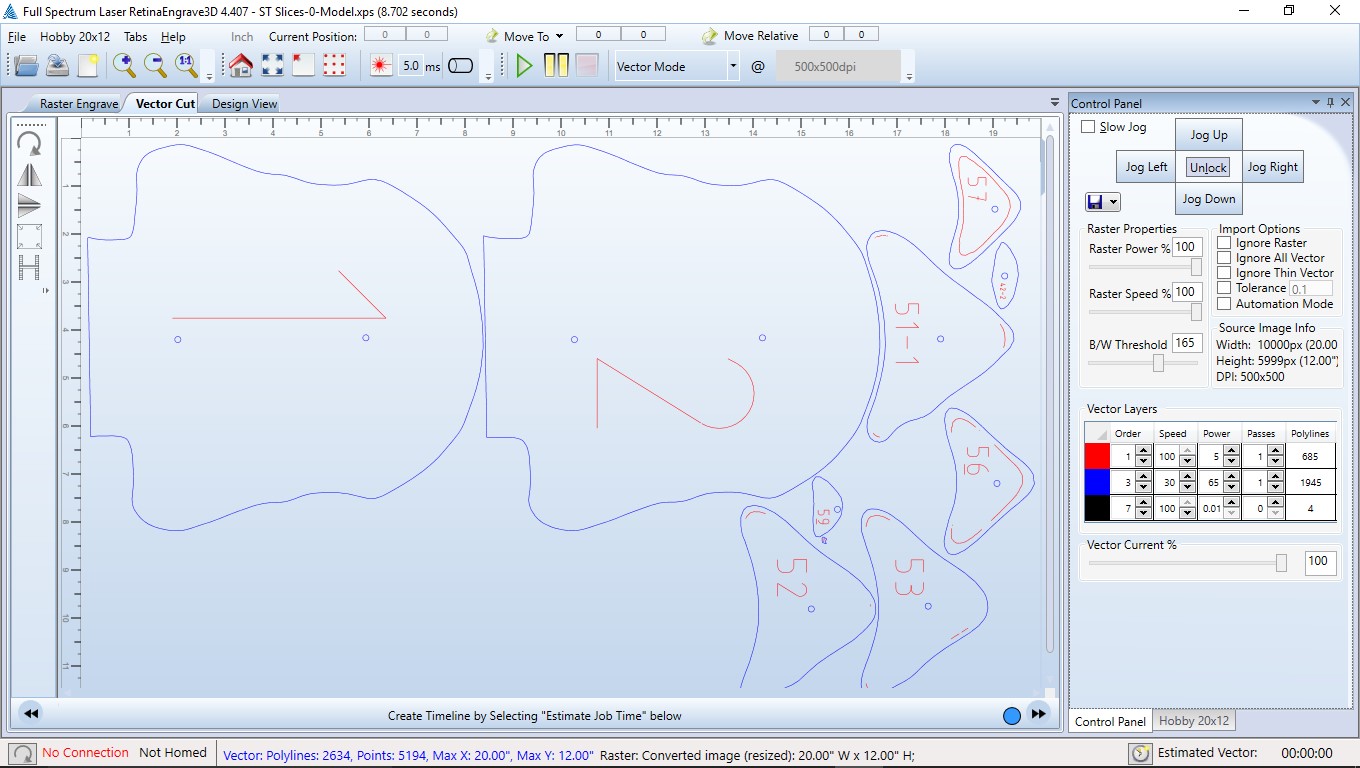
Task: Enable the Slow Jog checkbox
Action: pyautogui.click(x=1088, y=127)
